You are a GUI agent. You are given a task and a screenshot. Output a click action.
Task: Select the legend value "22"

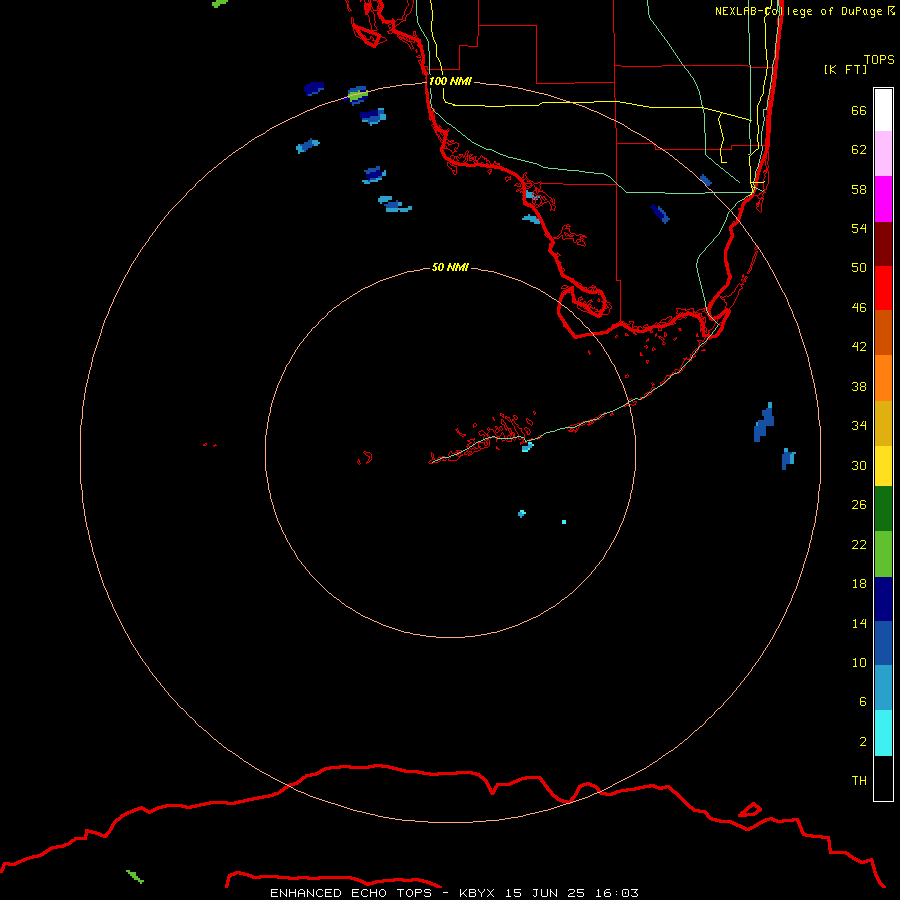tap(859, 544)
